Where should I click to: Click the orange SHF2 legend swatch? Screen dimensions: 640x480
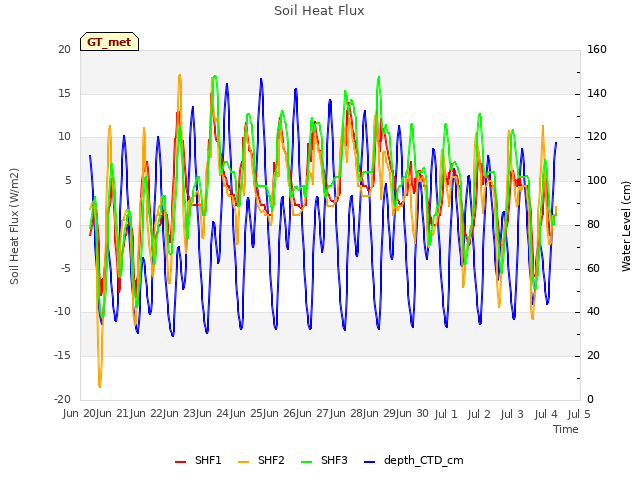243,462
